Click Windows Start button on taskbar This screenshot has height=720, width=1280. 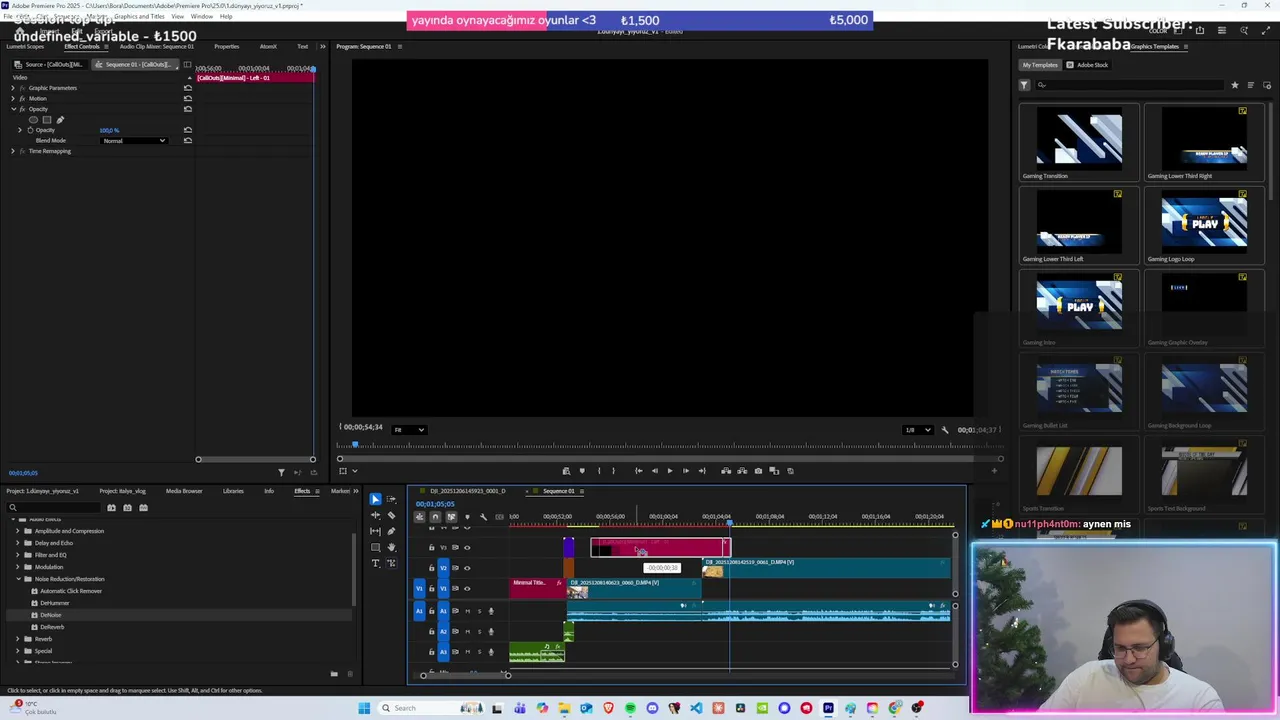[x=364, y=708]
